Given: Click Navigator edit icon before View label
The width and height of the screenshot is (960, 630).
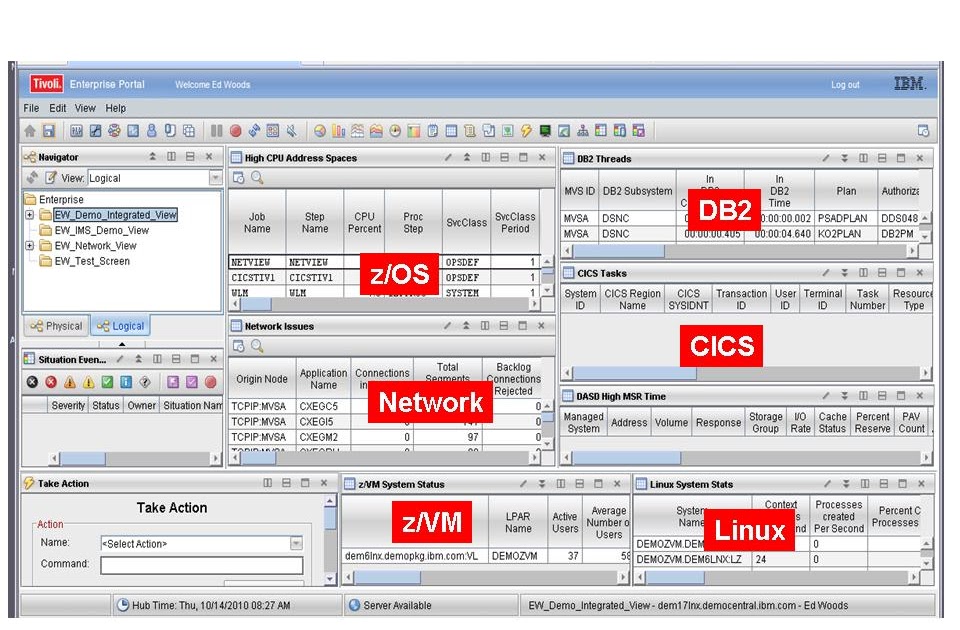Looking at the screenshot, I should point(51,178).
